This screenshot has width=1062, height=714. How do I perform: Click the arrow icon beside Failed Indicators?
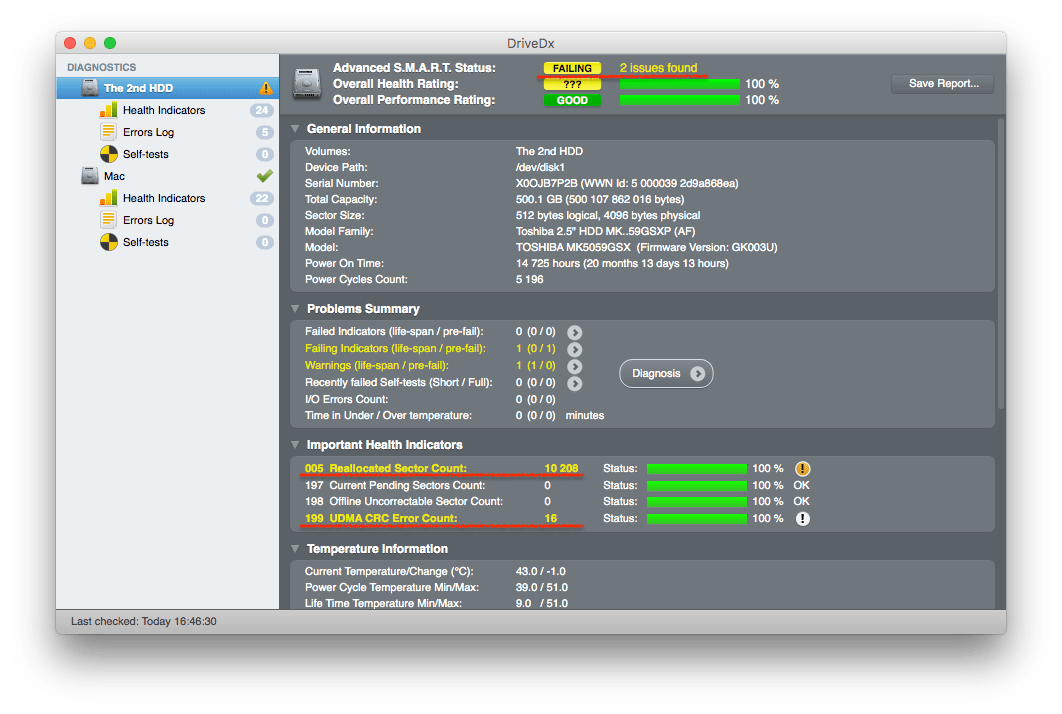tap(575, 332)
